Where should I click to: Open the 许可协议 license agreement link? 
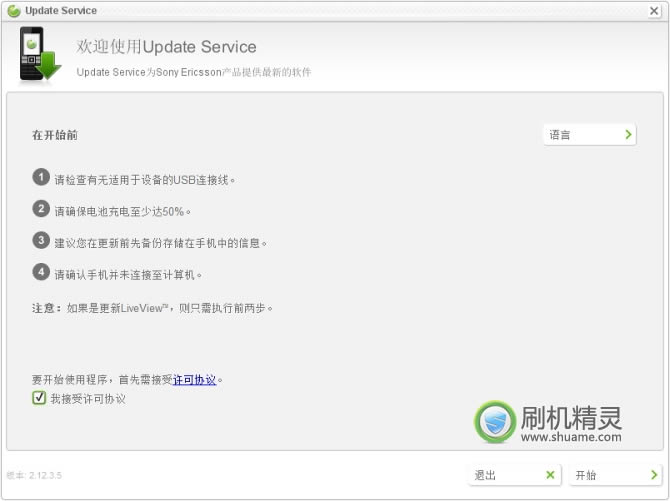point(194,380)
